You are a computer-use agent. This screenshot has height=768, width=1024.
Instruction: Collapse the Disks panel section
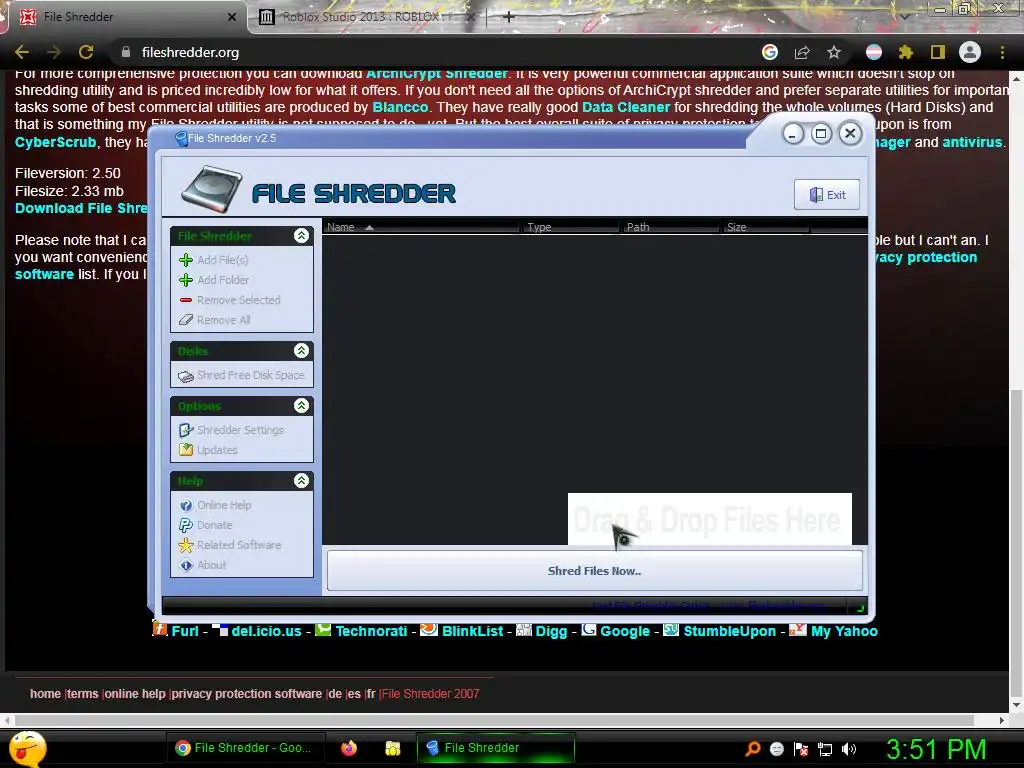click(301, 351)
